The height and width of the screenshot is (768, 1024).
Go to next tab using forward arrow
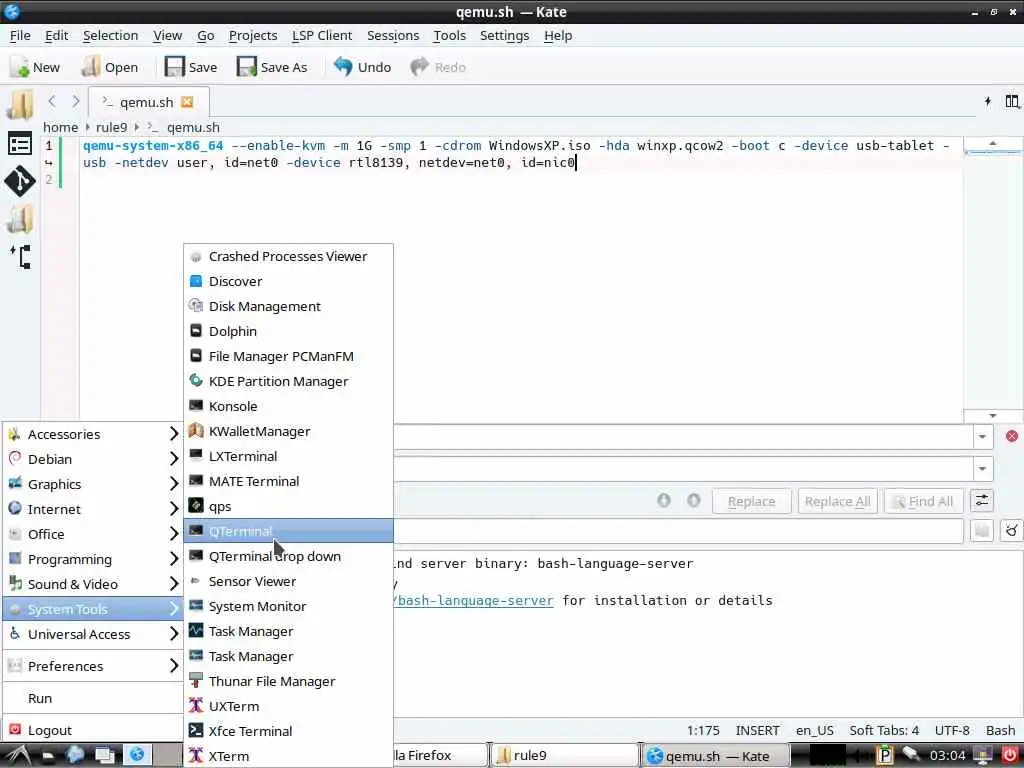pos(76,101)
